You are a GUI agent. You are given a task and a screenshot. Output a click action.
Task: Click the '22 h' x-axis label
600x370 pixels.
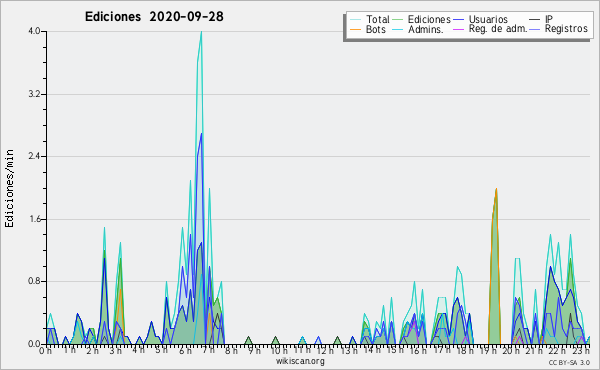557,351
